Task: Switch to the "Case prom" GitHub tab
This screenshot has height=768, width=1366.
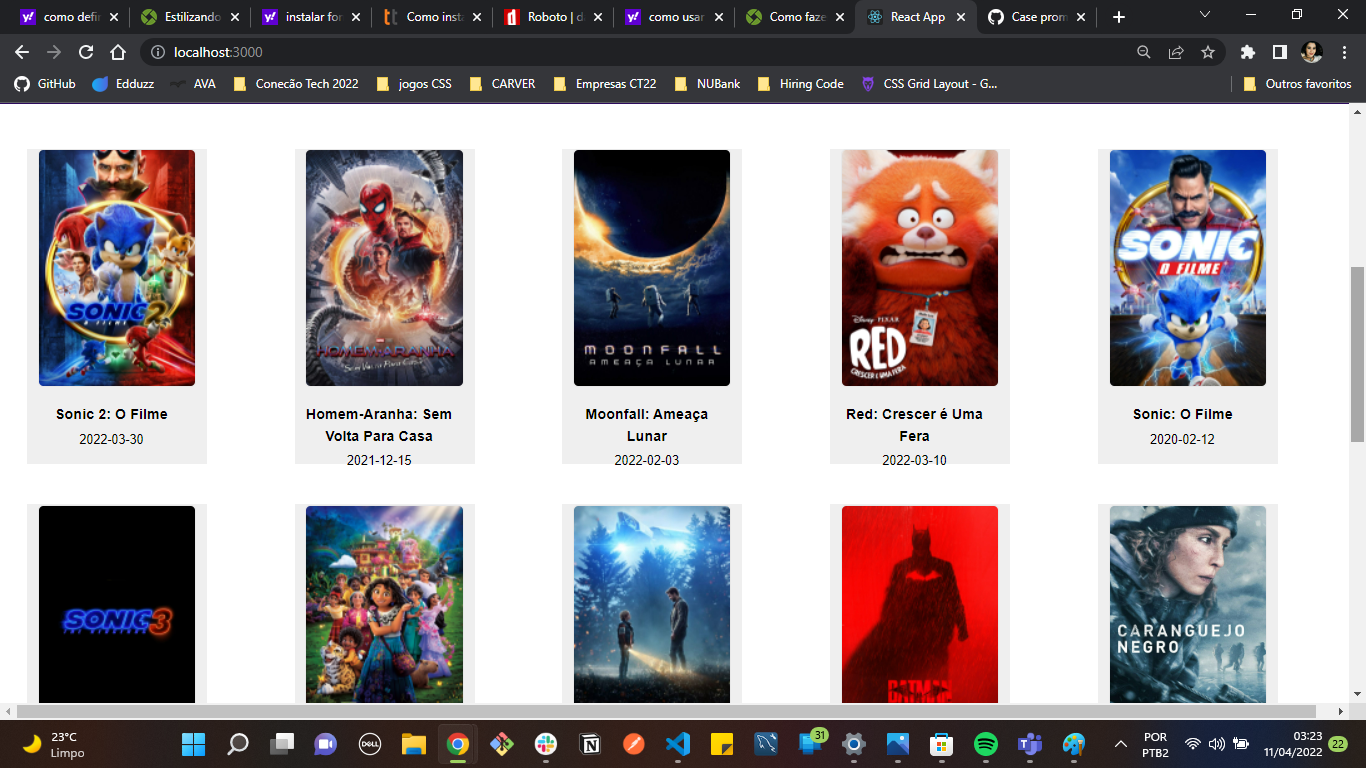Action: click(x=1037, y=17)
